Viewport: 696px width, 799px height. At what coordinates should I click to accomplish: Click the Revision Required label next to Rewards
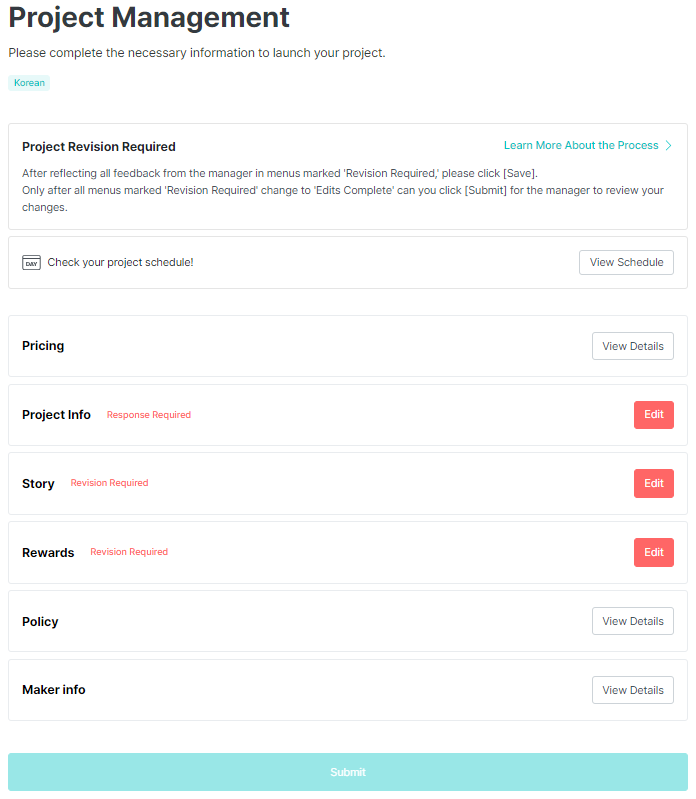tap(129, 552)
